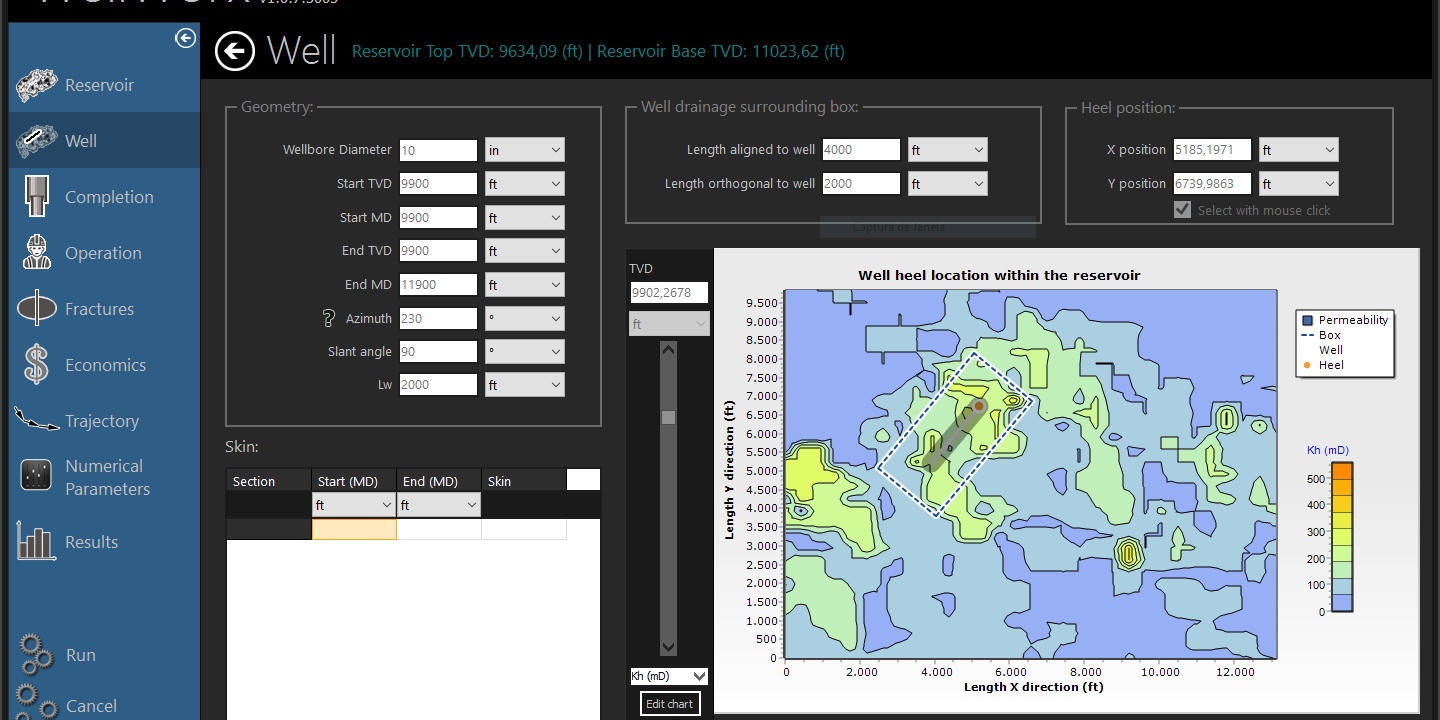Screen dimensions: 1440x720
Task: Expand the Kh (mD) property dropdown
Action: click(x=669, y=676)
